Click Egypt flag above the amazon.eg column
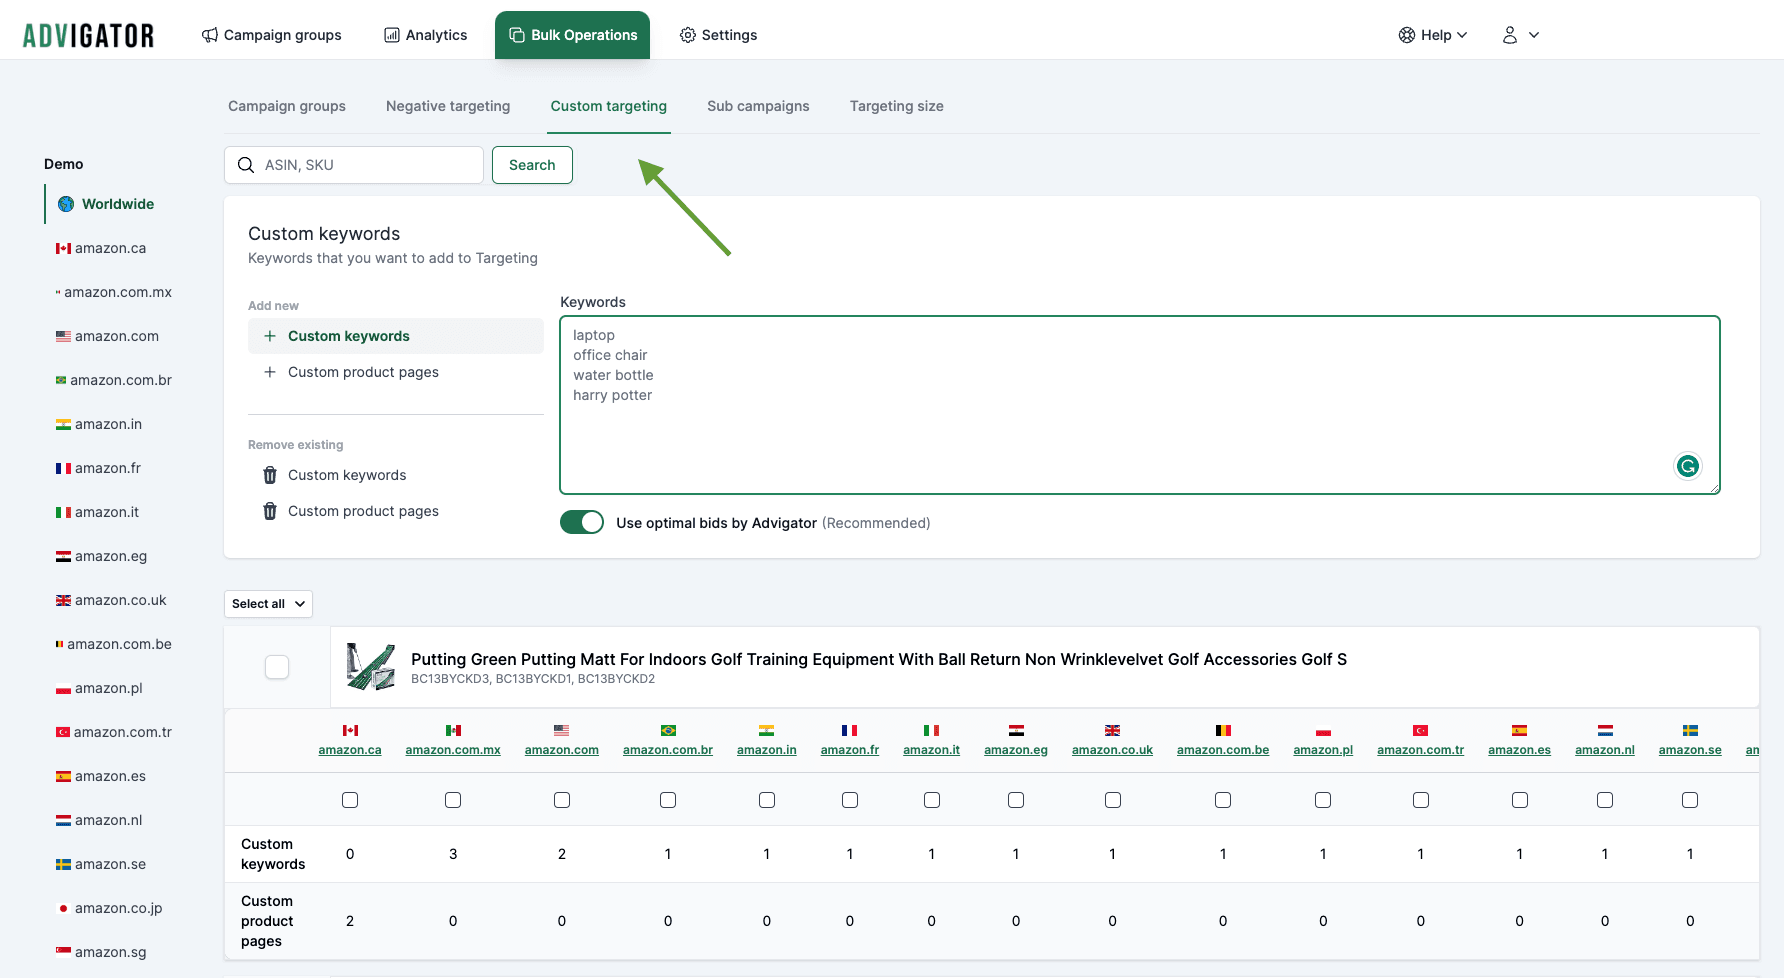 click(1016, 730)
